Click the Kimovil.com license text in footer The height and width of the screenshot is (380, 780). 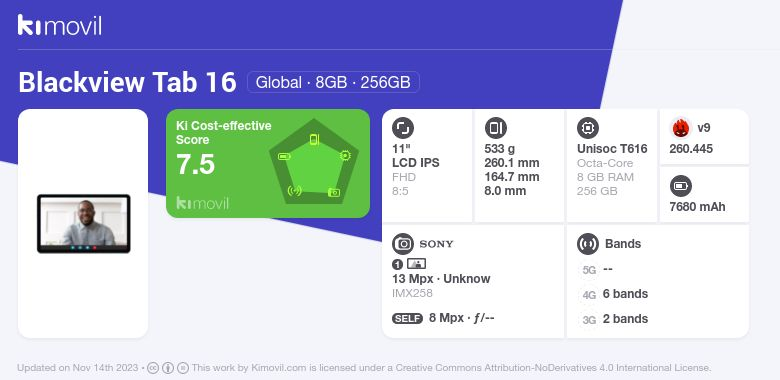452,368
